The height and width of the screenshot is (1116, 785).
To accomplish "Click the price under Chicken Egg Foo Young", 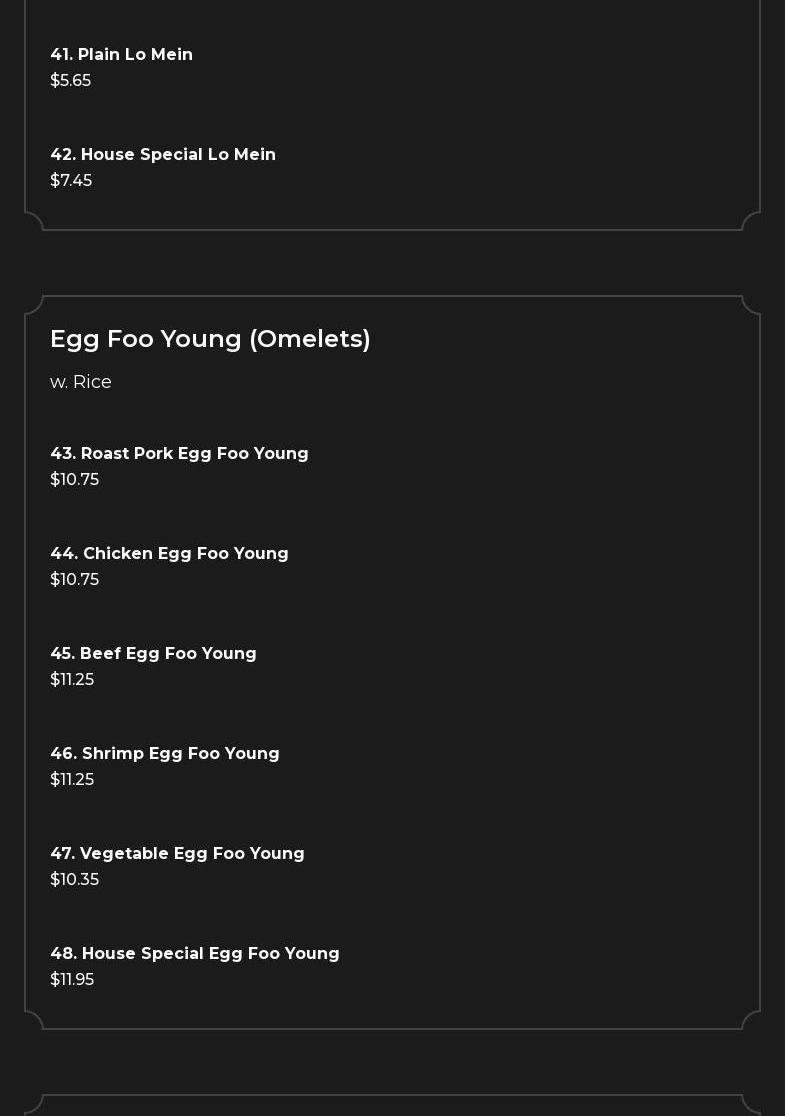I will (x=74, y=579).
